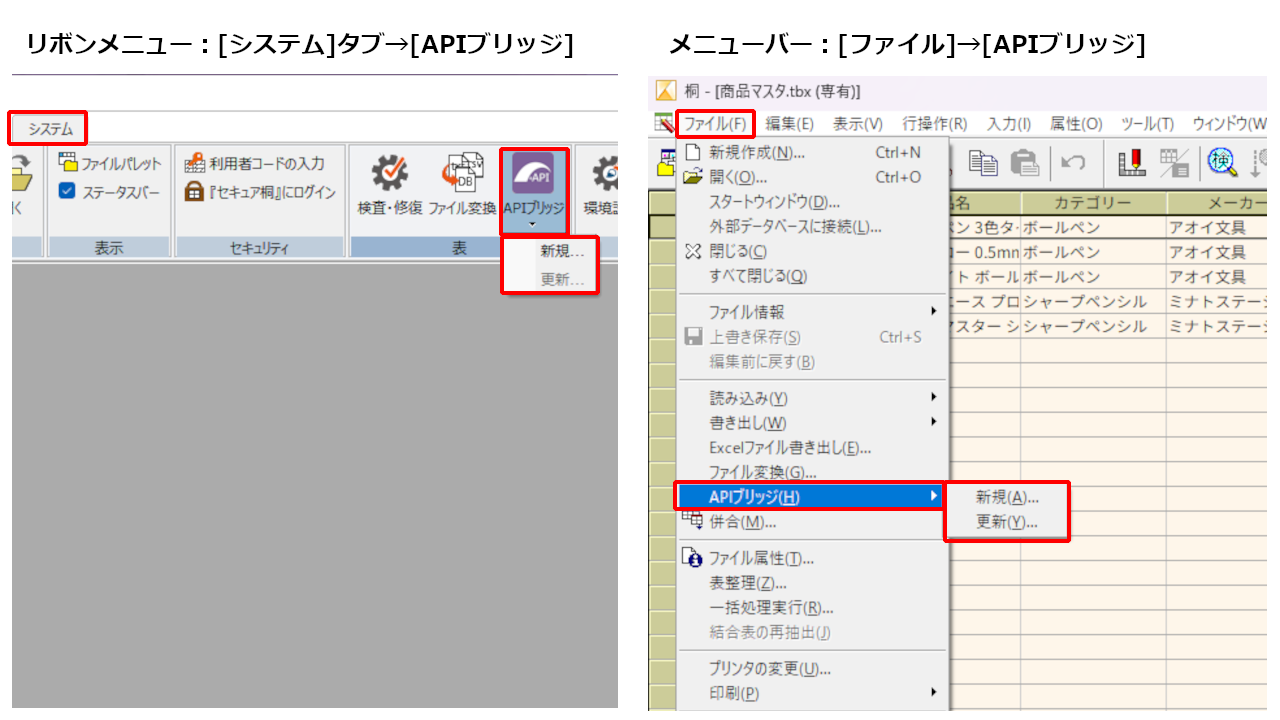This screenshot has width=1280, height=720.
Task: Click the カテゴリー column header
Action: [1092, 203]
